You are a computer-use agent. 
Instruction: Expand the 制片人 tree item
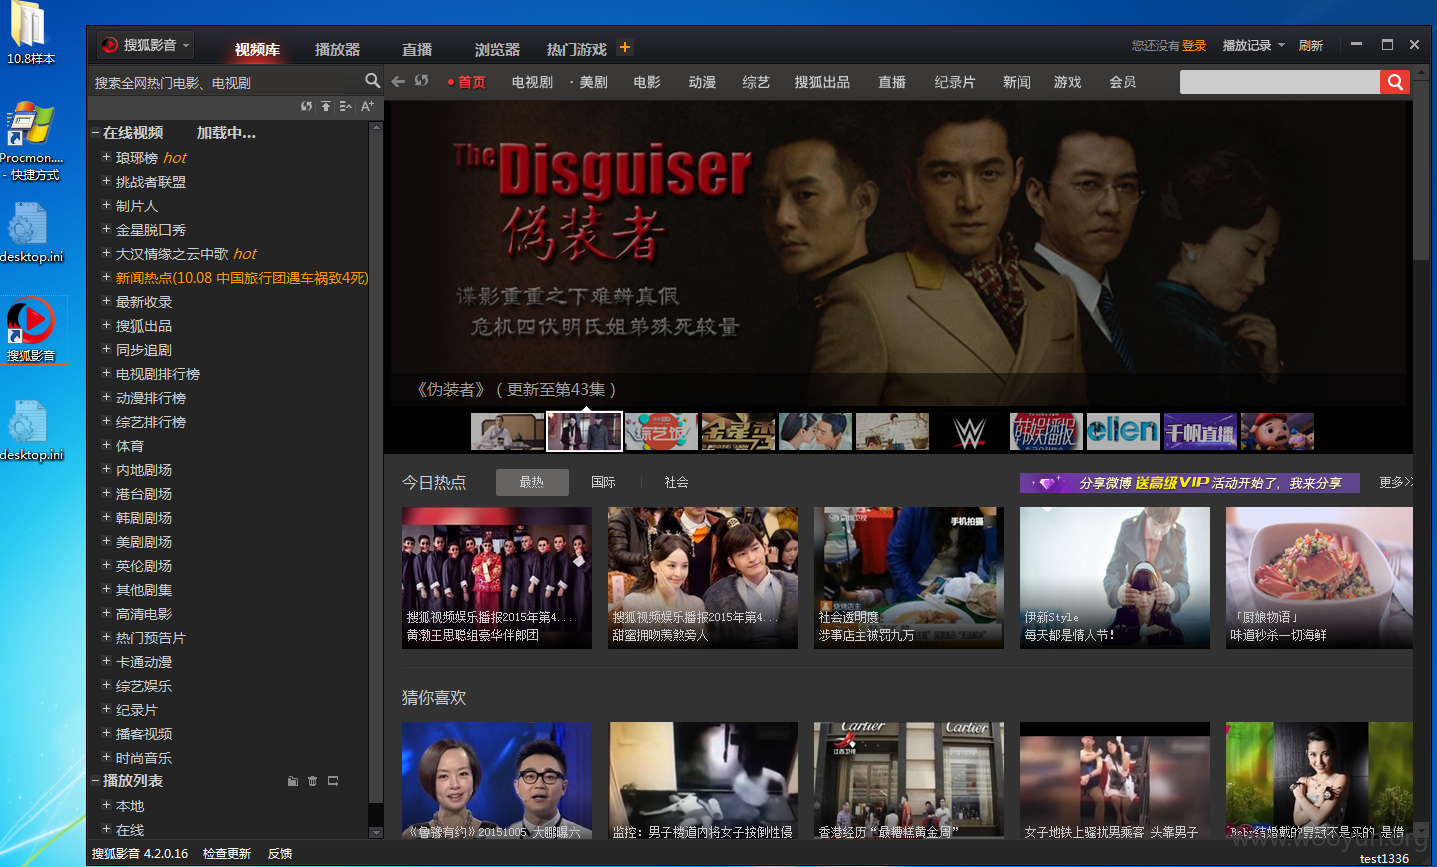pyautogui.click(x=106, y=205)
